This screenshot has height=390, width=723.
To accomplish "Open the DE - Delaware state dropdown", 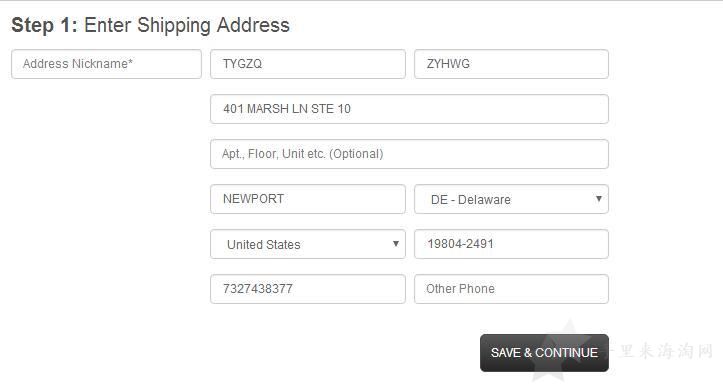I will [511, 199].
